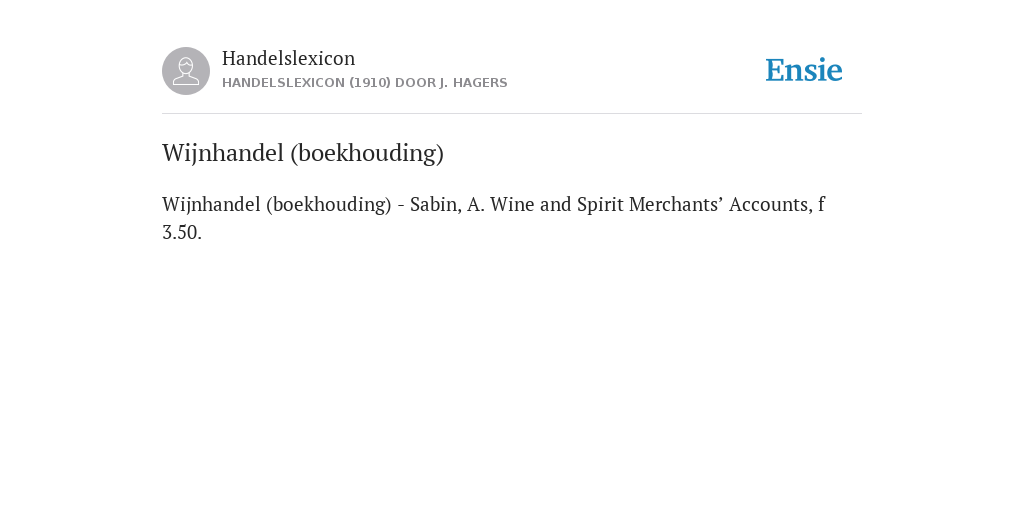Click the Wijnhandel (boekhouding) heading
The image size is (1024, 512).
[303, 153]
